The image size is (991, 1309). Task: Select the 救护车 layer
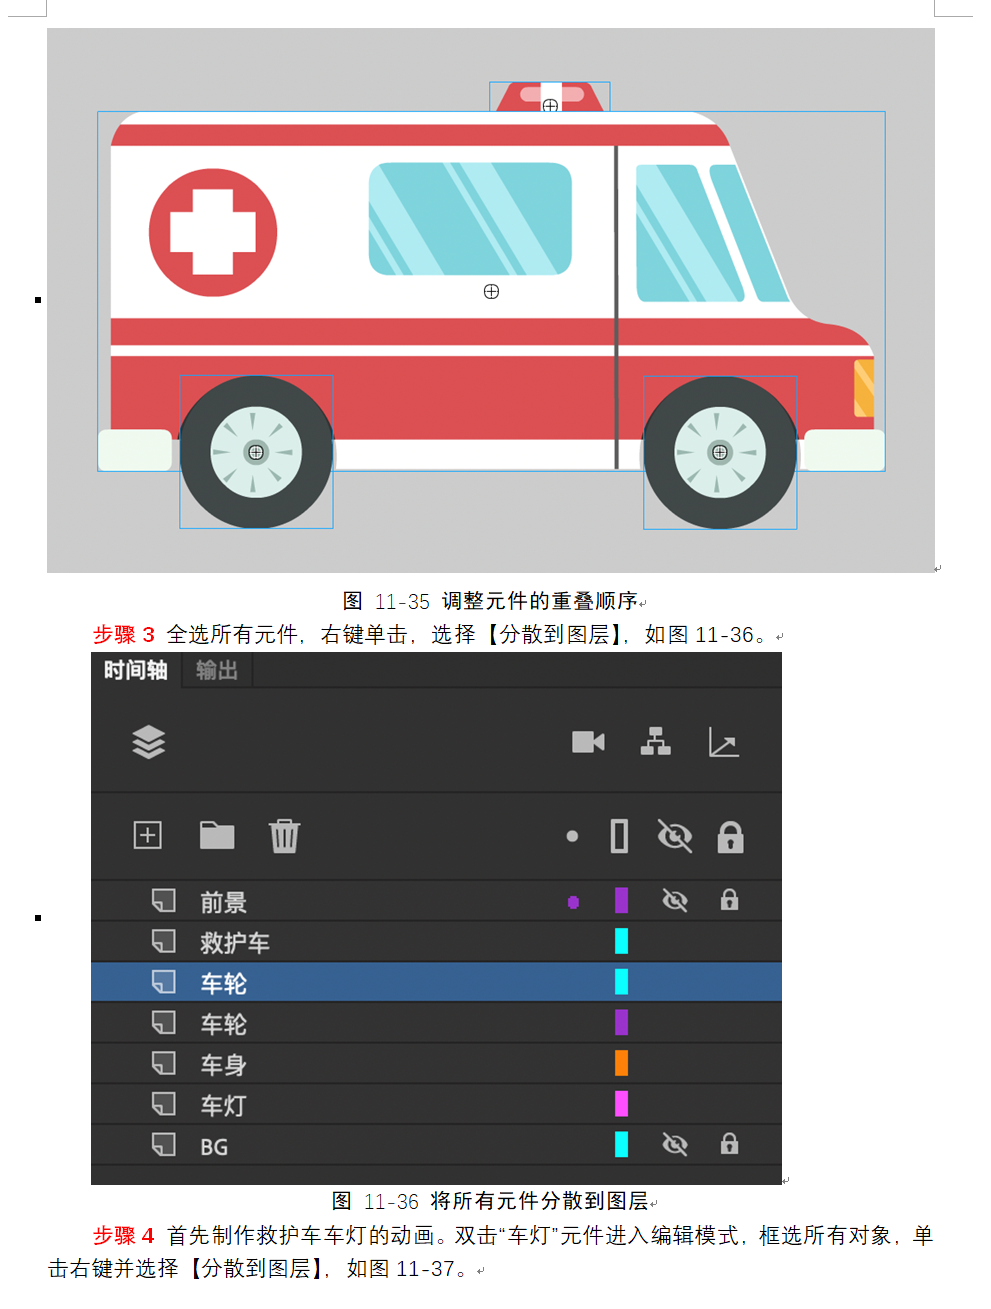click(436, 942)
